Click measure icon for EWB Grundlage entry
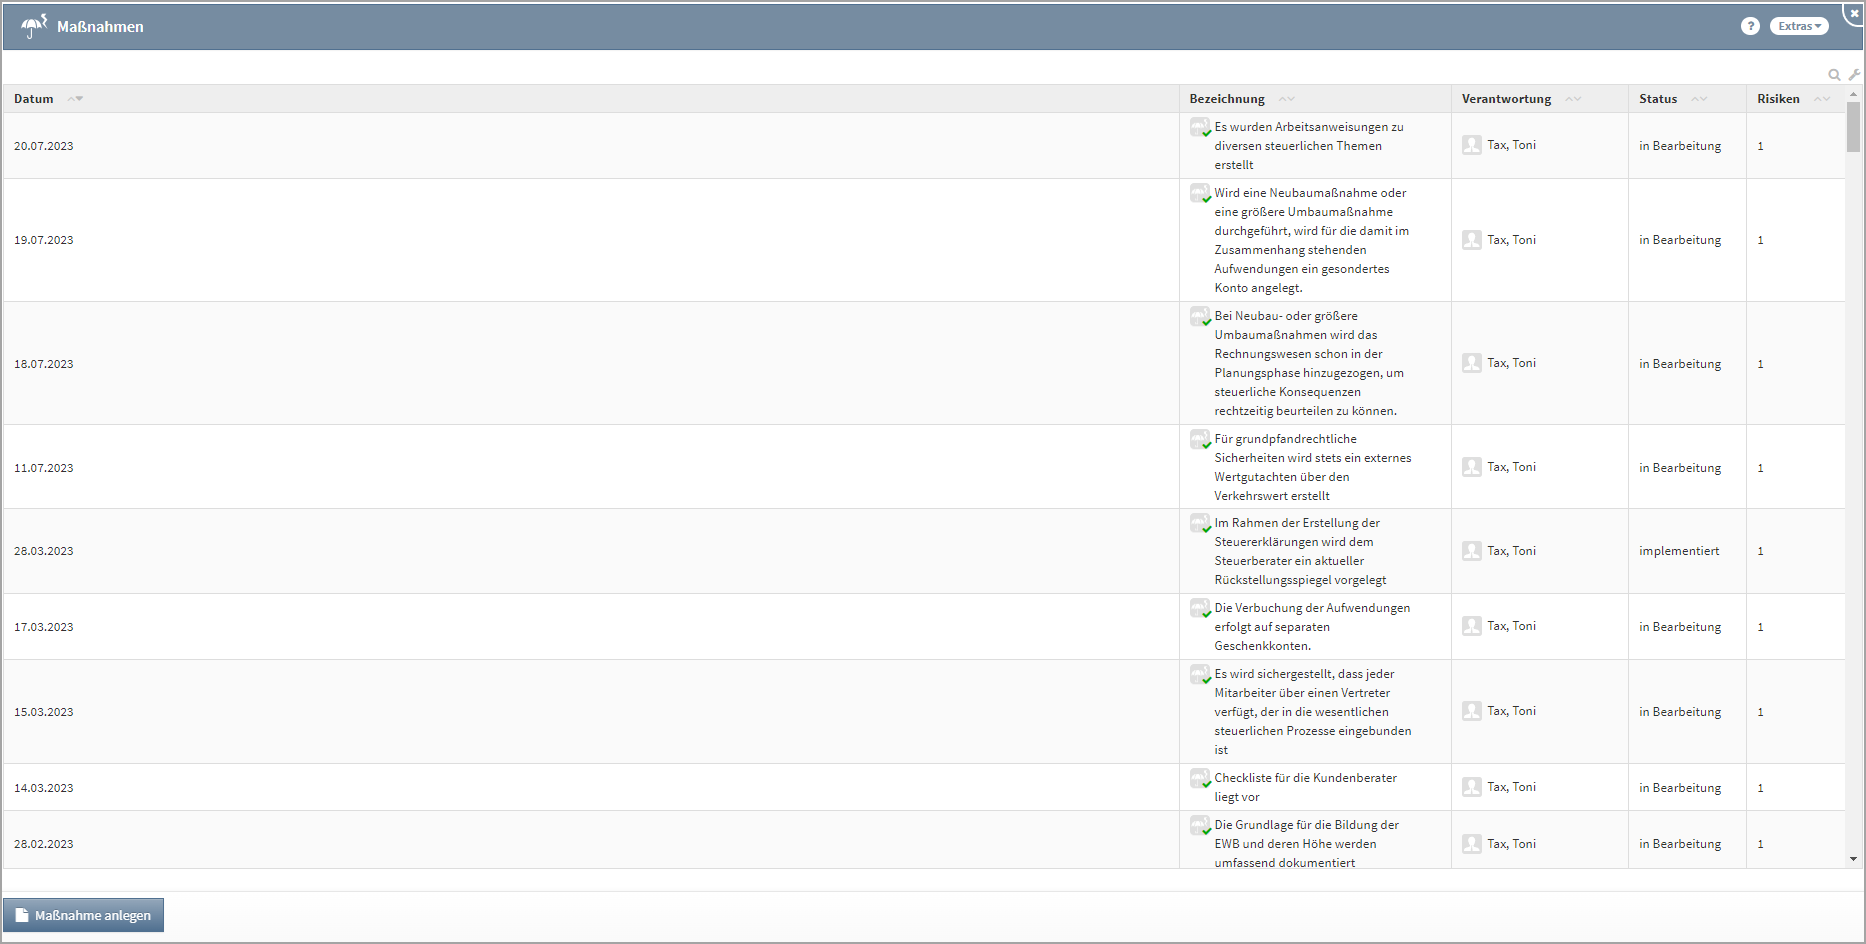 [x=1200, y=825]
